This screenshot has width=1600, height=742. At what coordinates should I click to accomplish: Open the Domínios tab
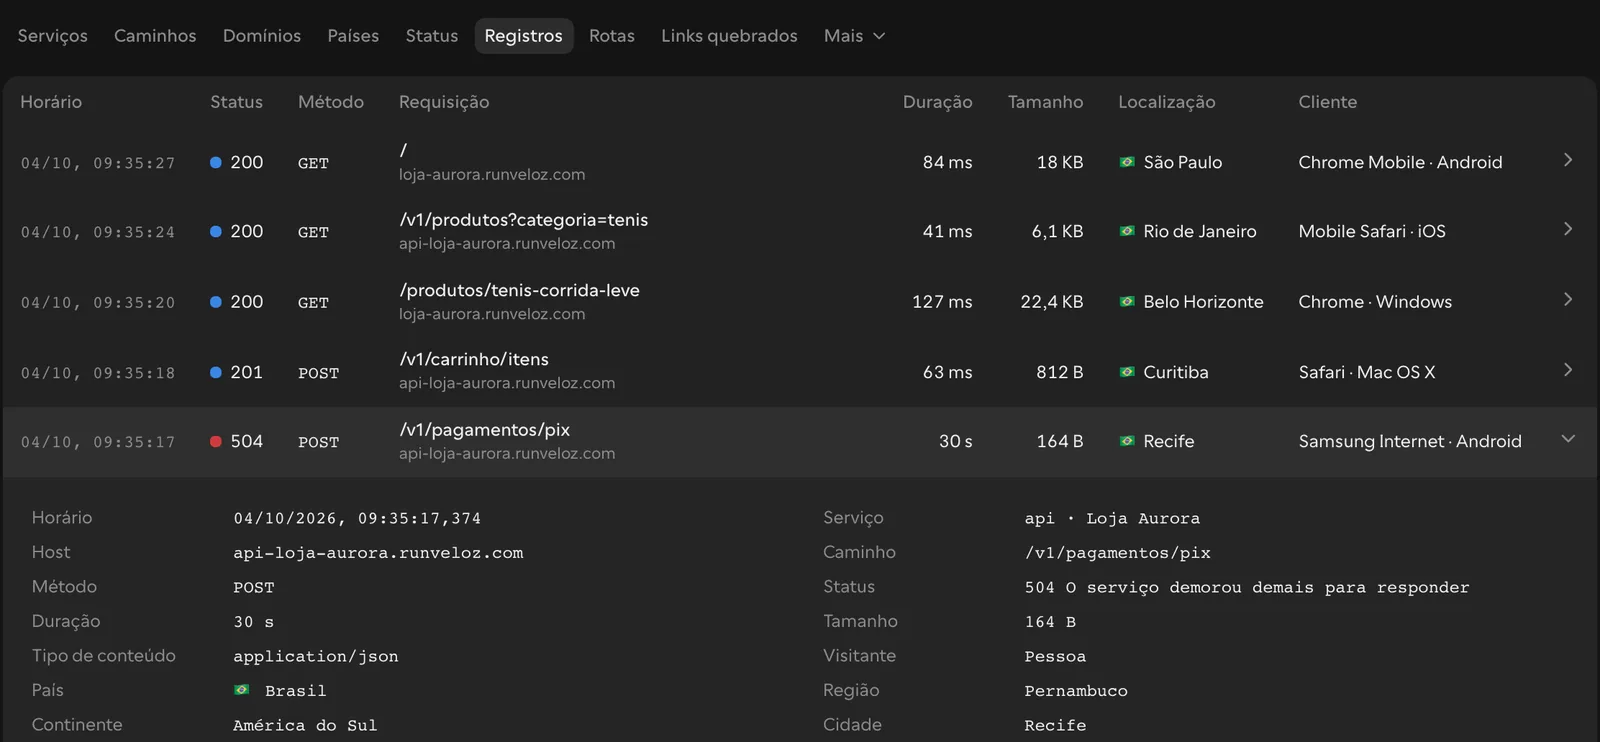[262, 36]
